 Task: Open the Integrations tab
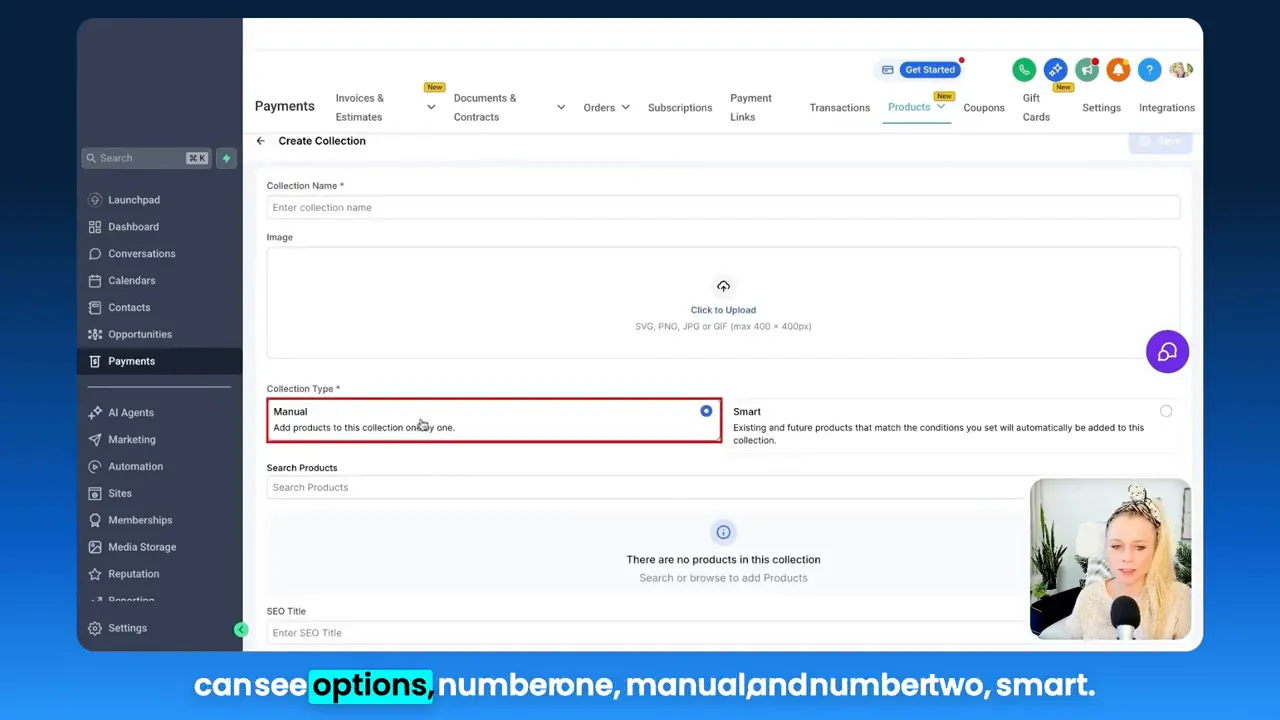1167,108
